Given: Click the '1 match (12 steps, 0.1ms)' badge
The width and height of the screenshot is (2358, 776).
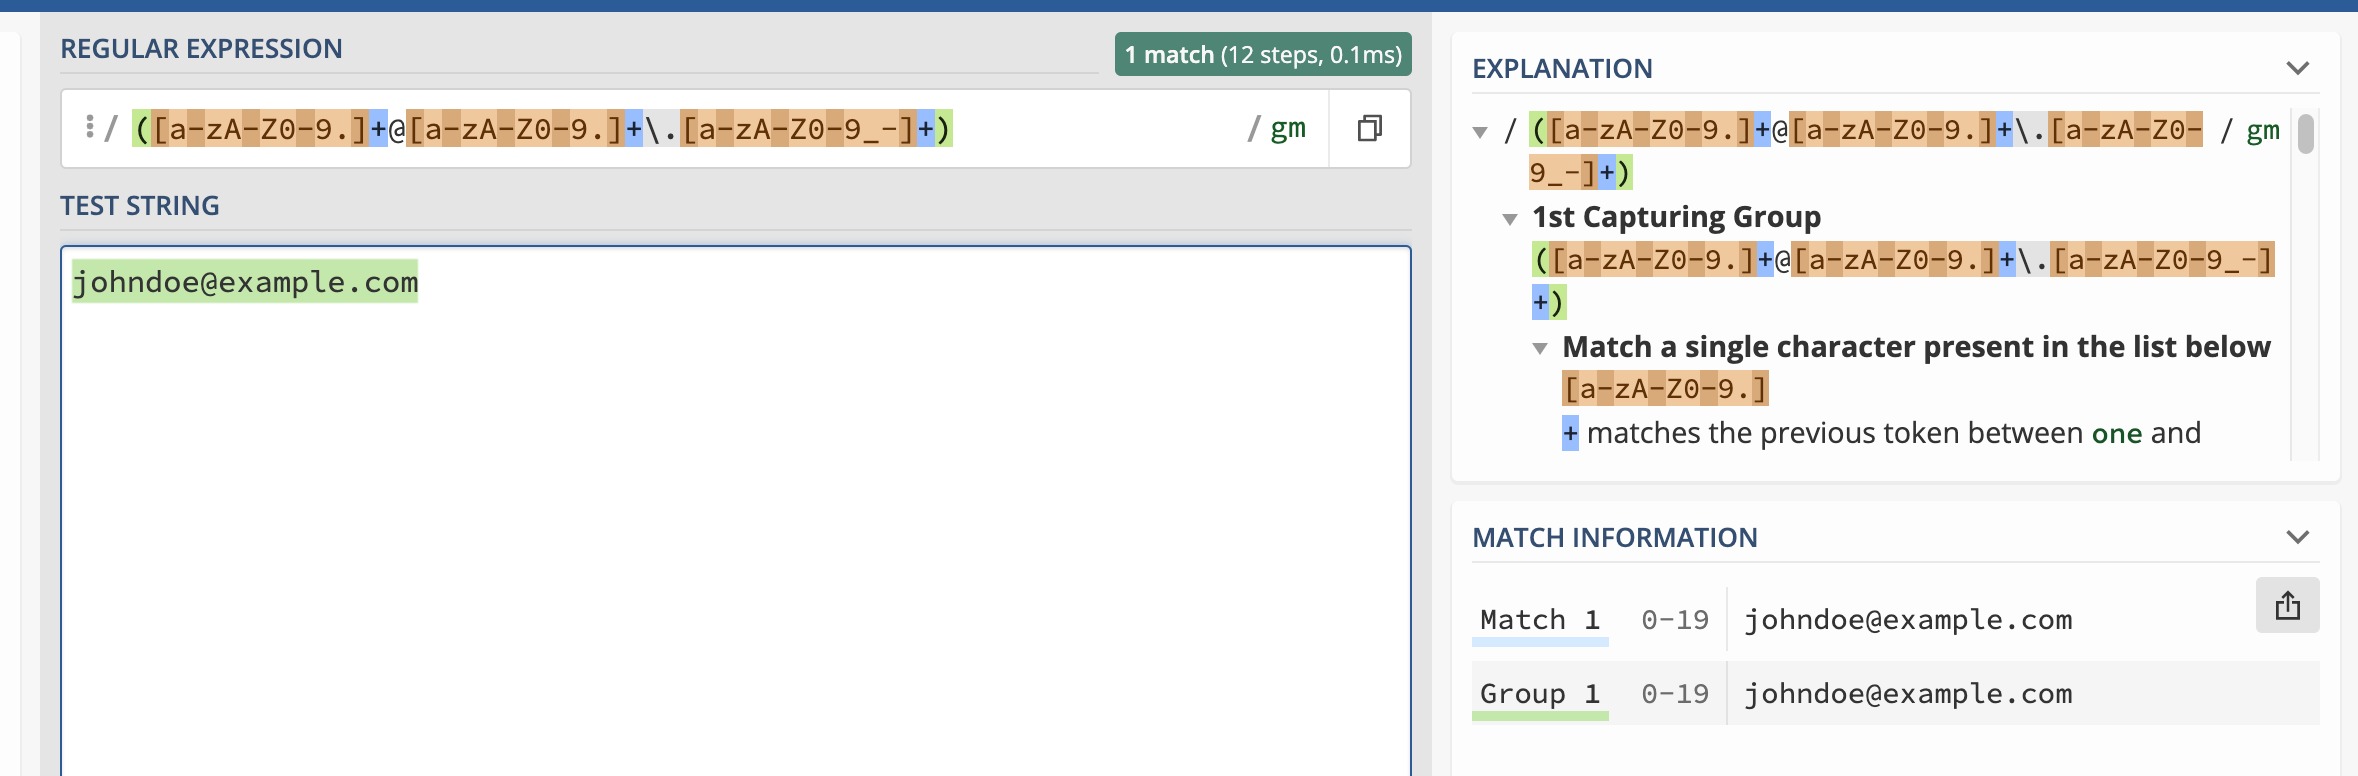Looking at the screenshot, I should [1263, 54].
